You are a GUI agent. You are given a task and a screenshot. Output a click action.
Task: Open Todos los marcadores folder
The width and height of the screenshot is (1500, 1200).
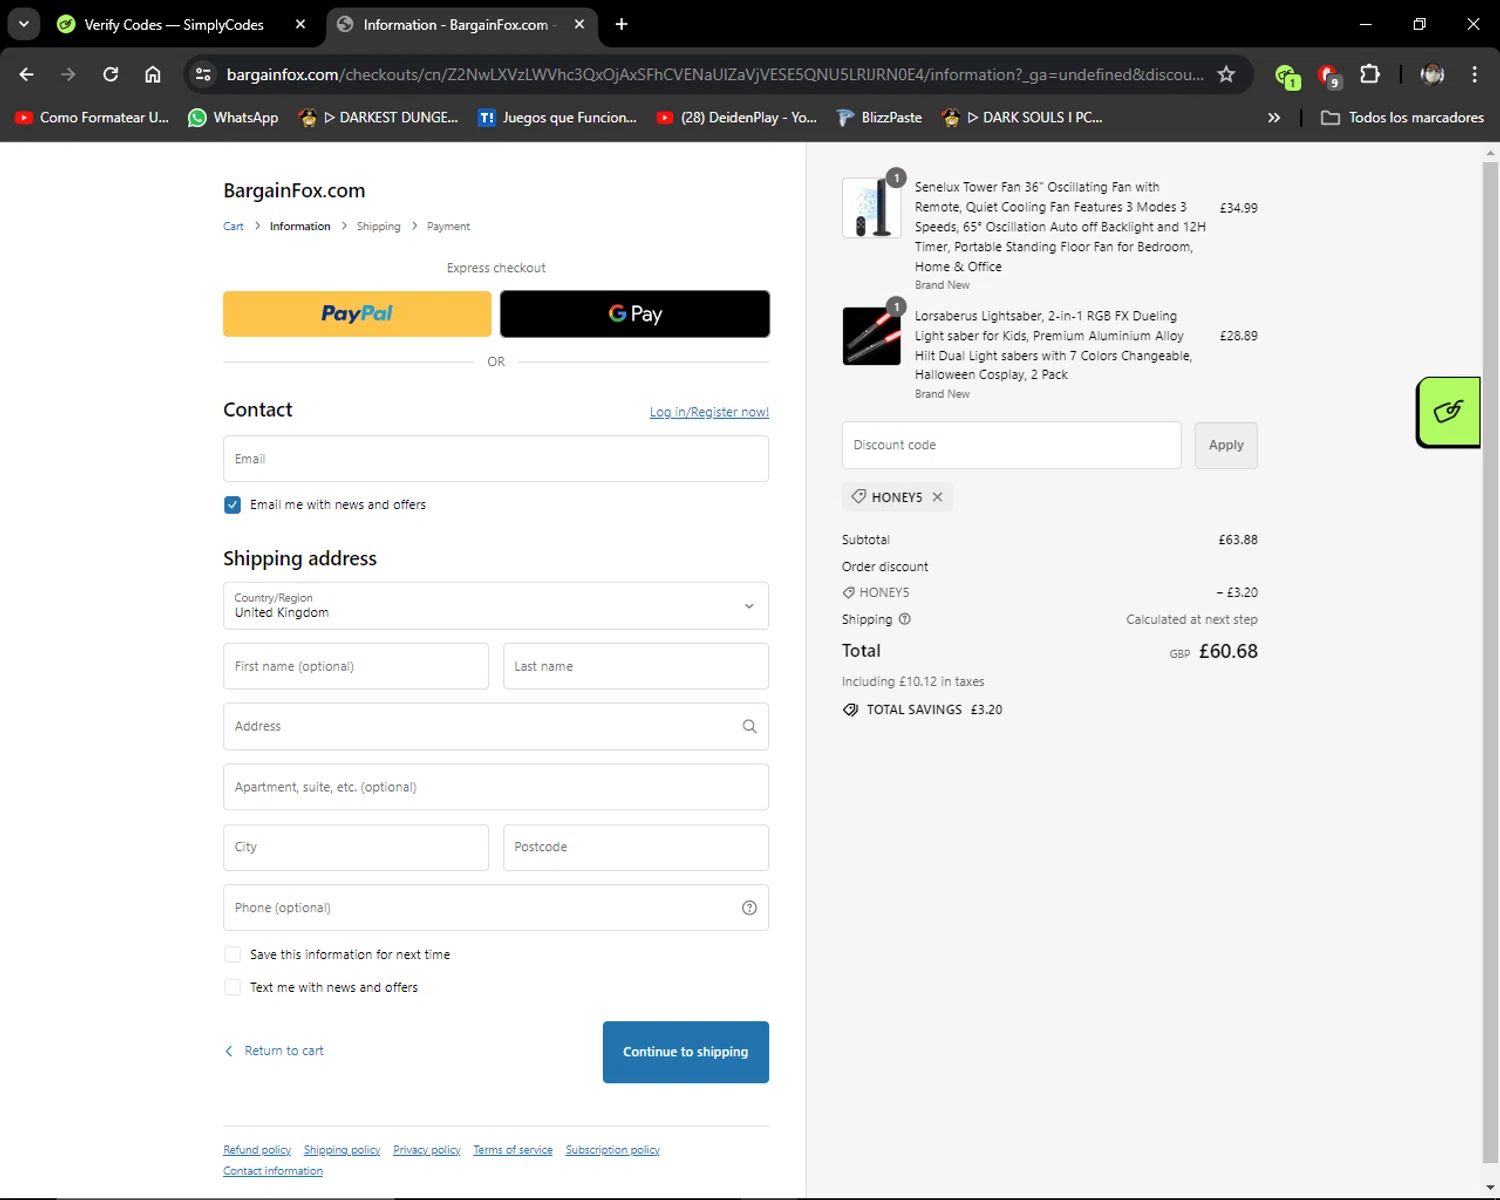[x=1402, y=117]
